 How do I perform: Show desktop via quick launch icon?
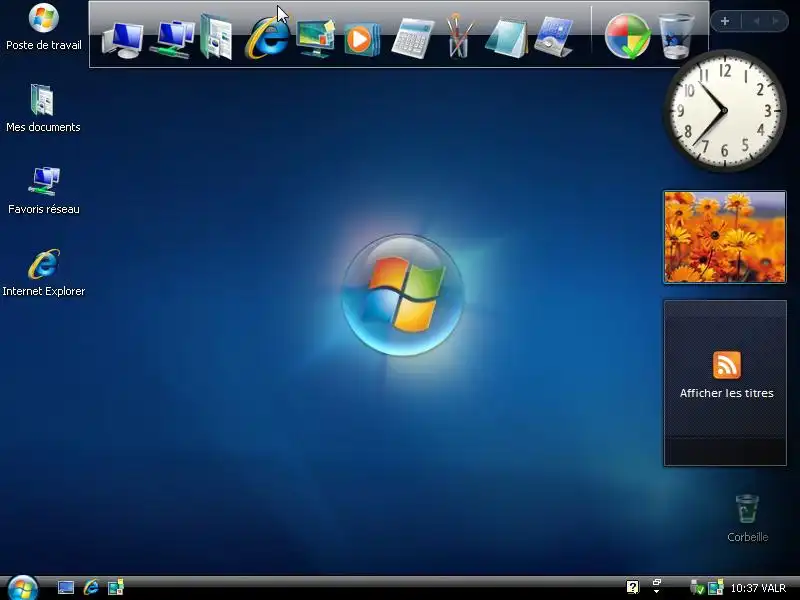(x=66, y=588)
